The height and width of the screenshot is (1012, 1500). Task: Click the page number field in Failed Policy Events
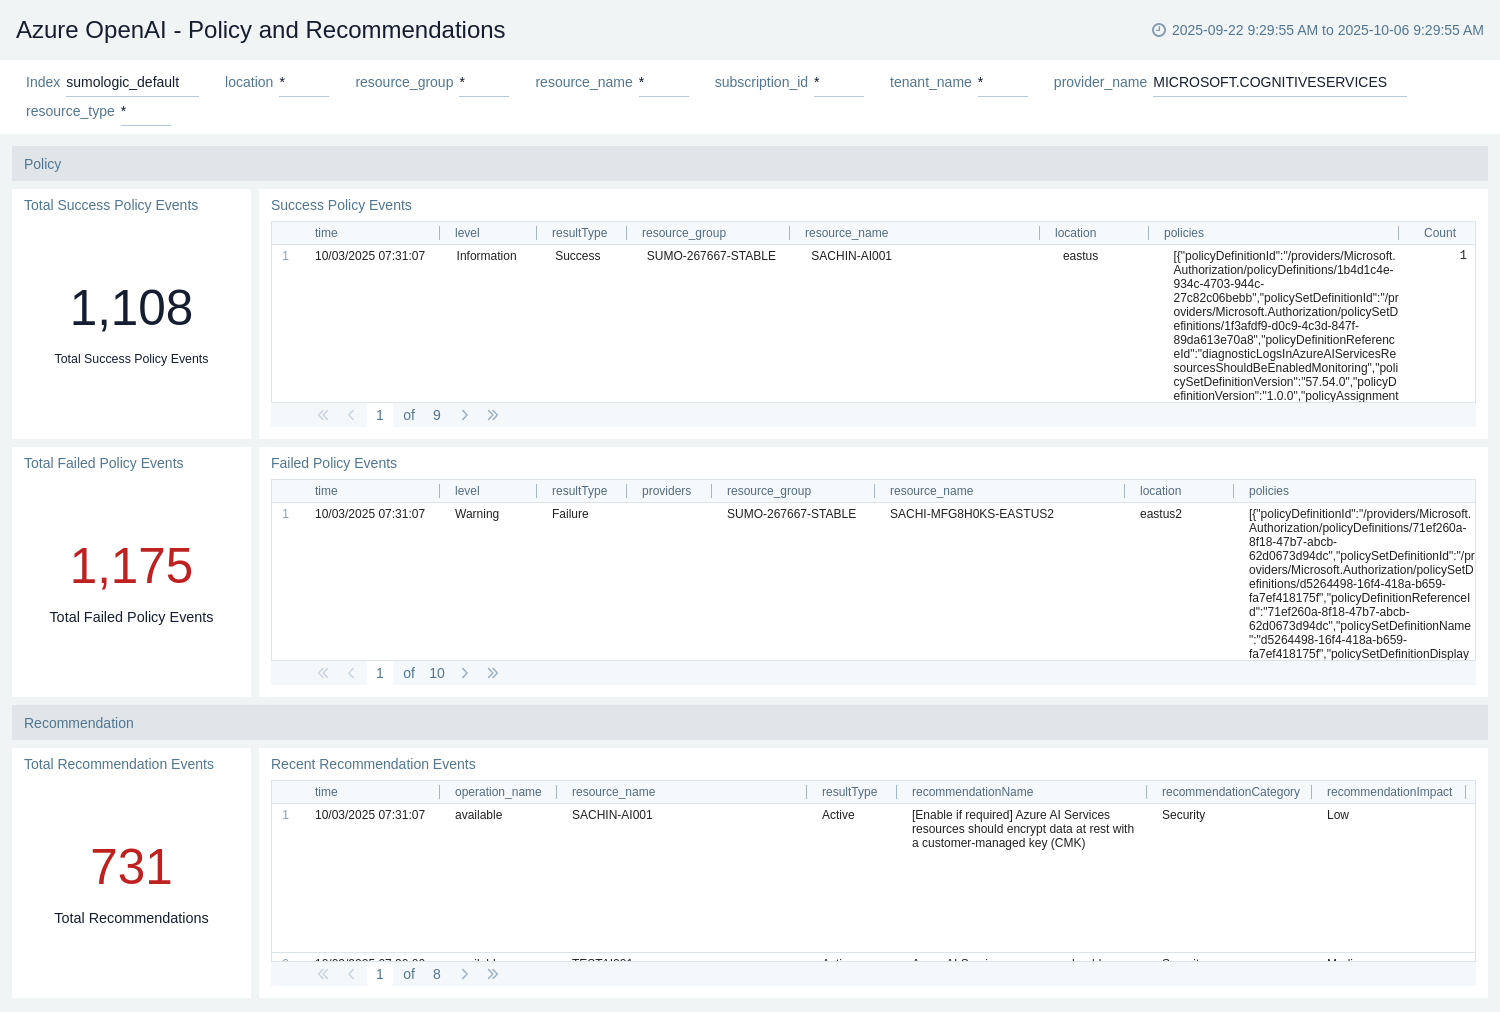[x=380, y=673]
